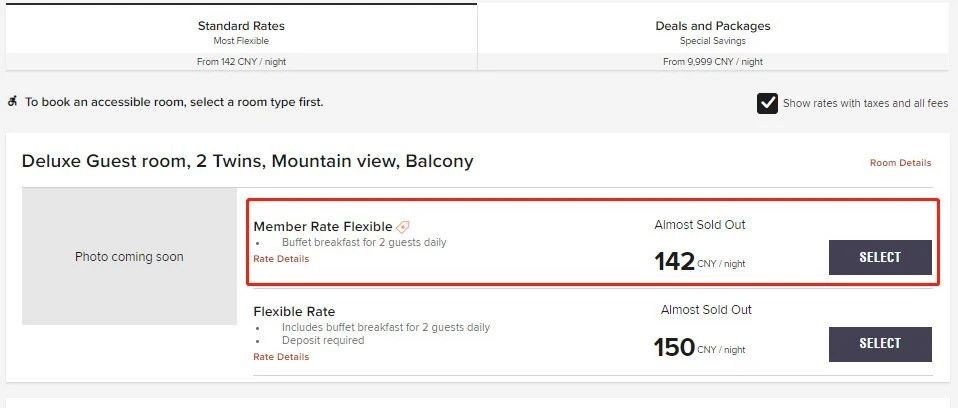958x408 pixels.
Task: Click the Photo coming soon placeholder
Action: click(129, 257)
